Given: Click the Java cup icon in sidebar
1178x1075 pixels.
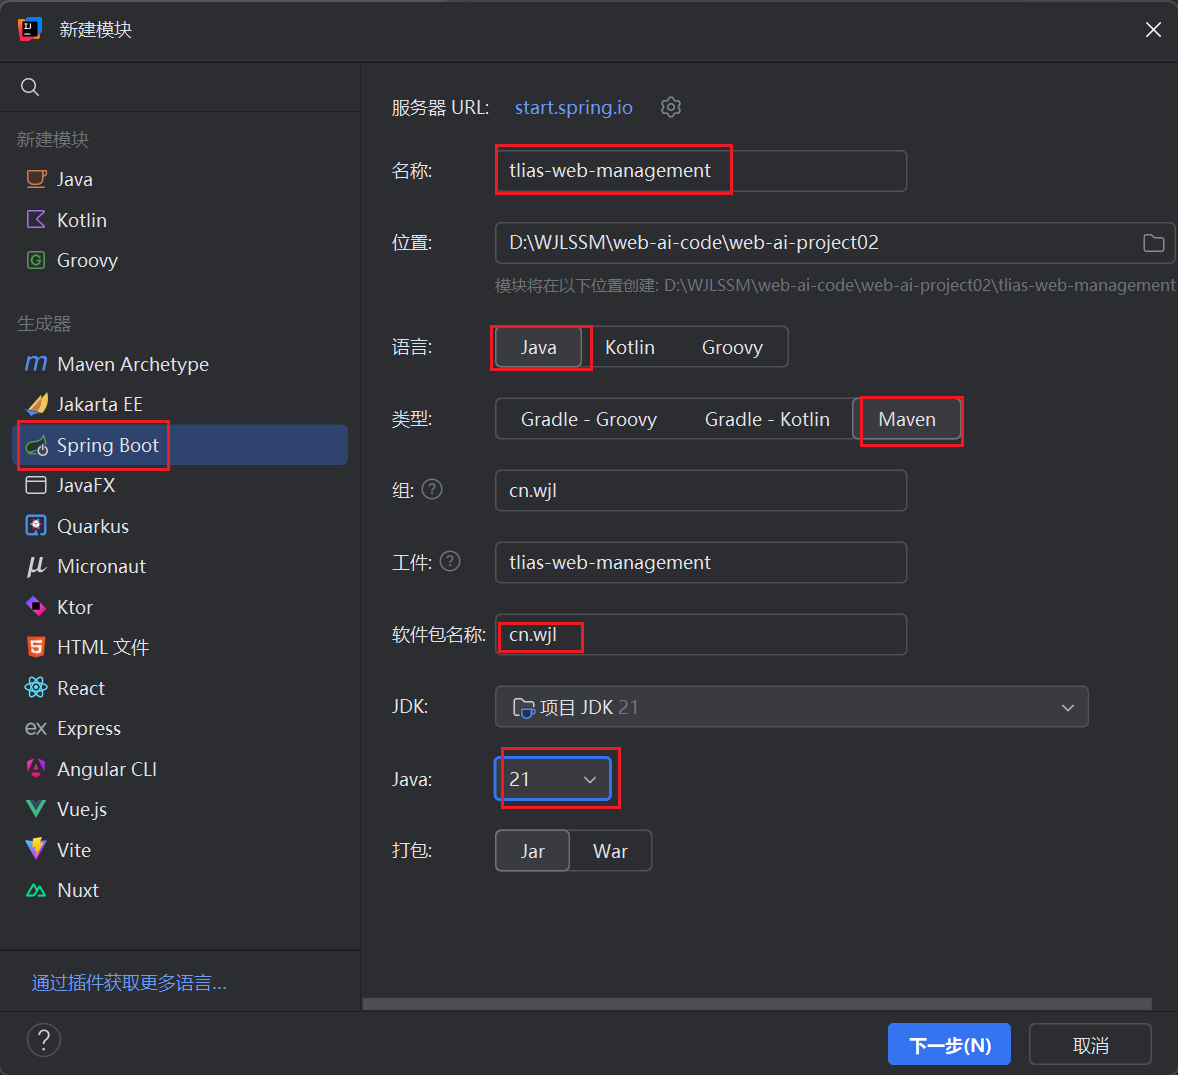Looking at the screenshot, I should pos(36,179).
